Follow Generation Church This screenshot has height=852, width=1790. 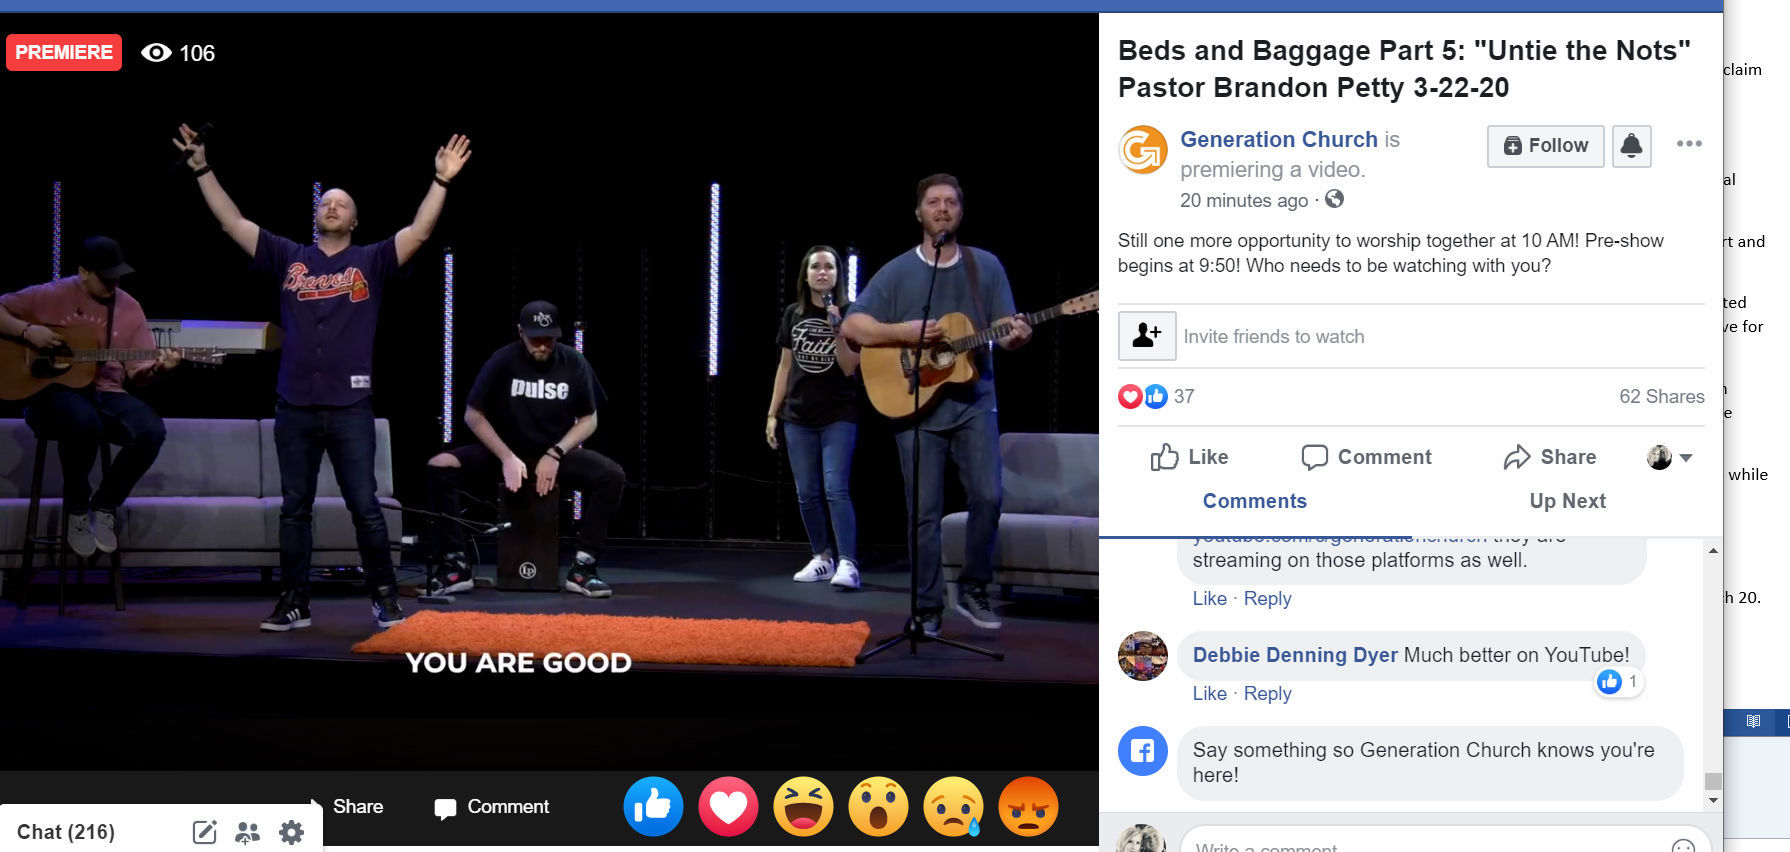pos(1545,146)
